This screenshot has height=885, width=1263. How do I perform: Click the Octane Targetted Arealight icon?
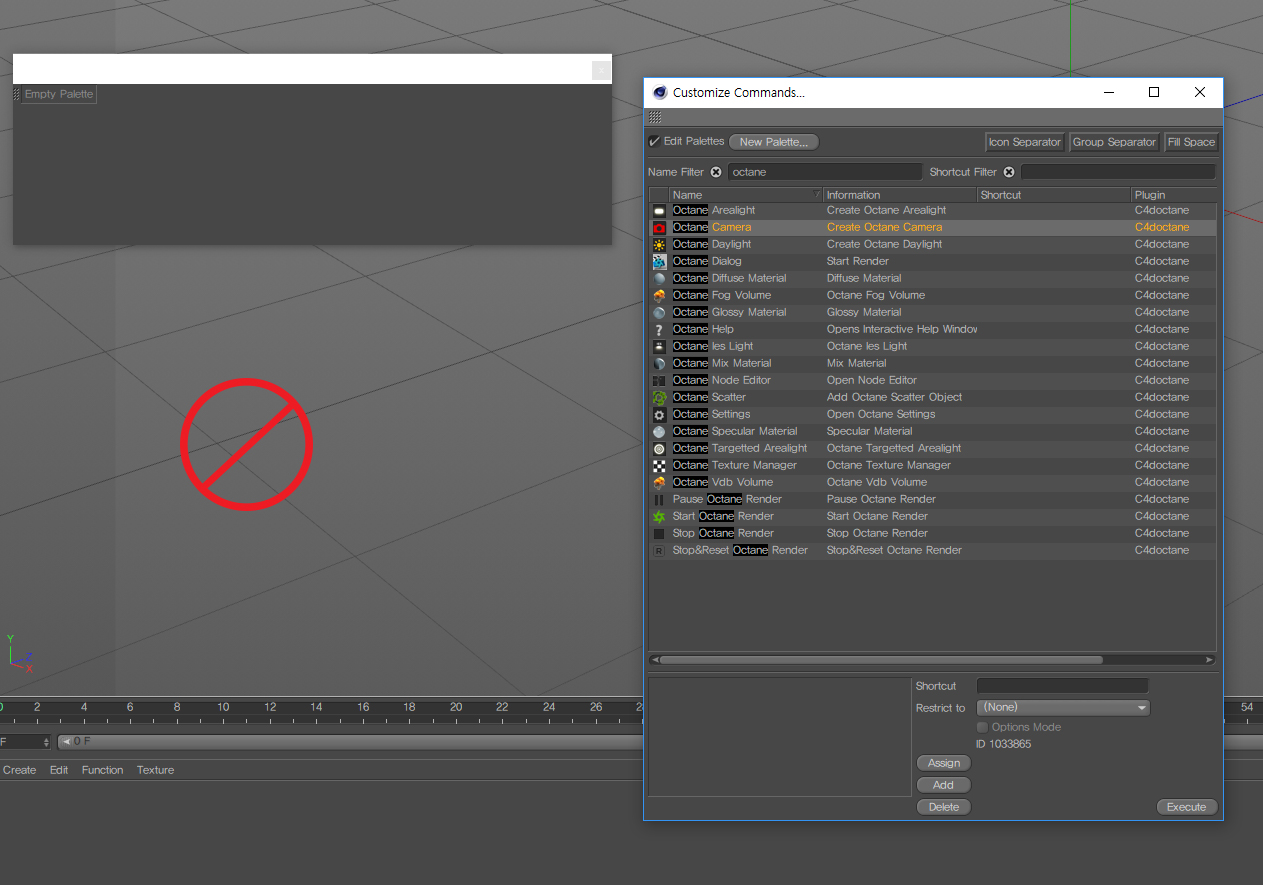coord(659,449)
